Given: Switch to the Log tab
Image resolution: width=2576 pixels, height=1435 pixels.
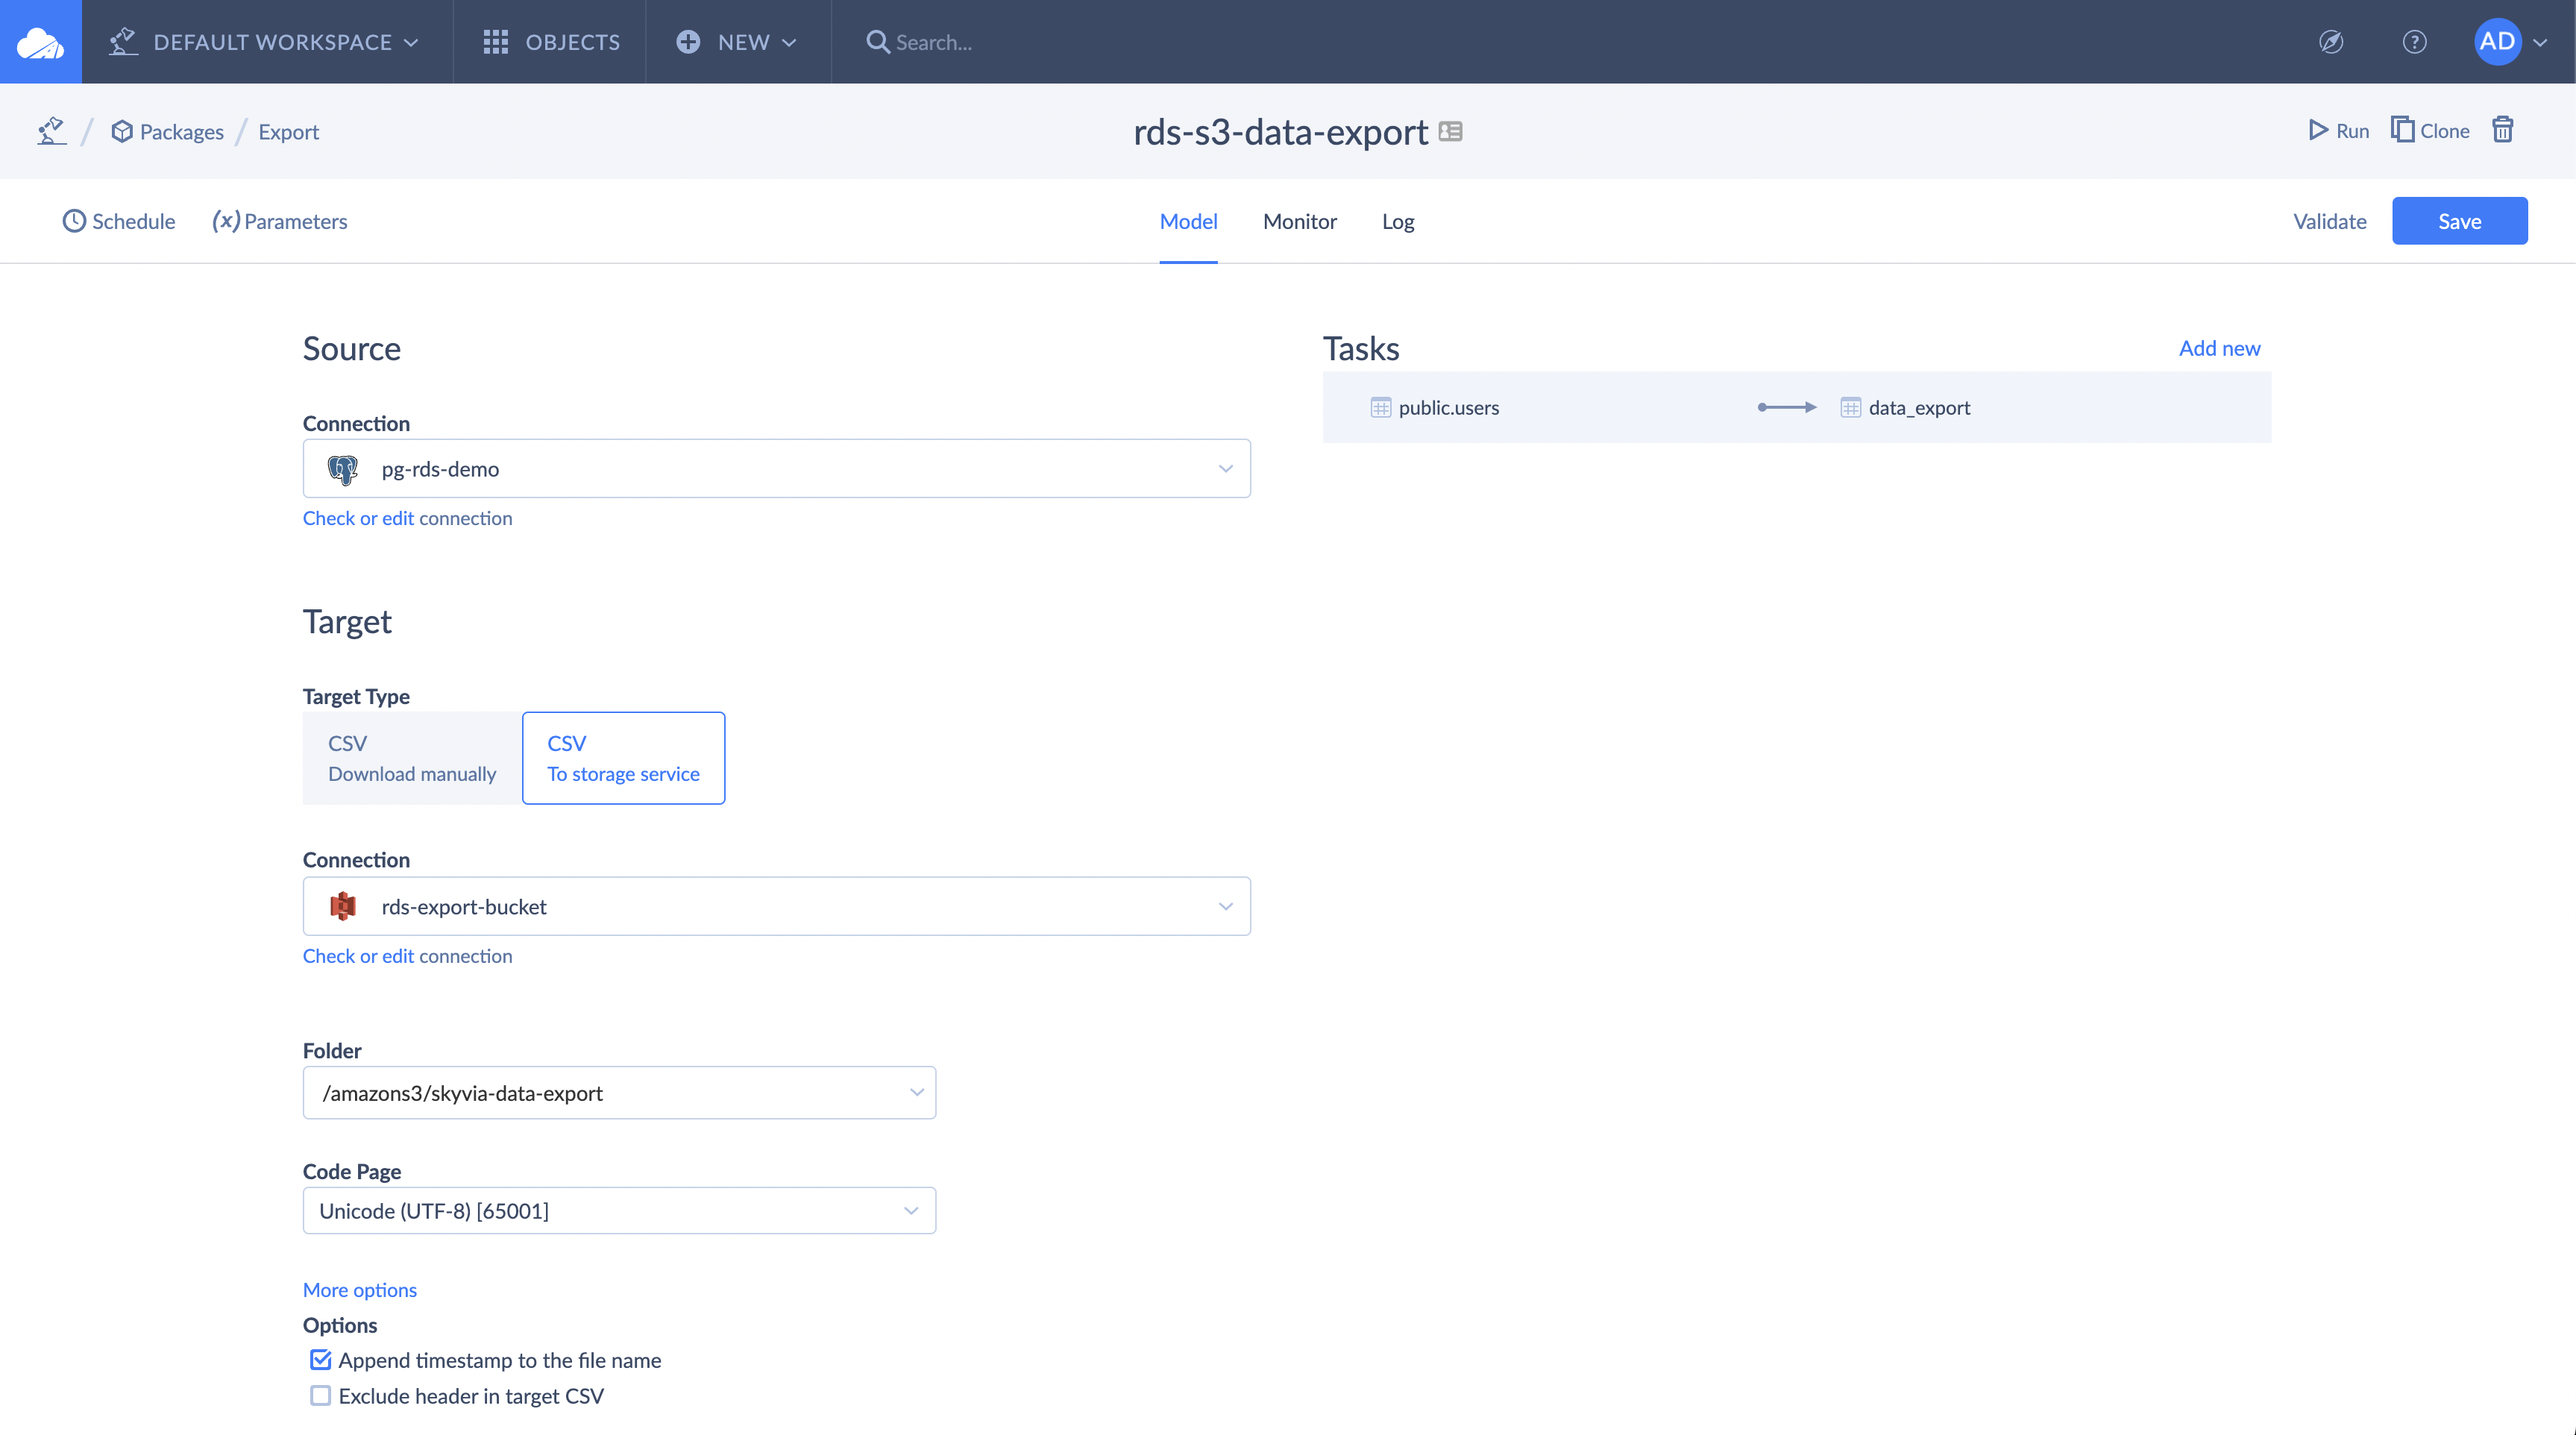Looking at the screenshot, I should (1397, 221).
